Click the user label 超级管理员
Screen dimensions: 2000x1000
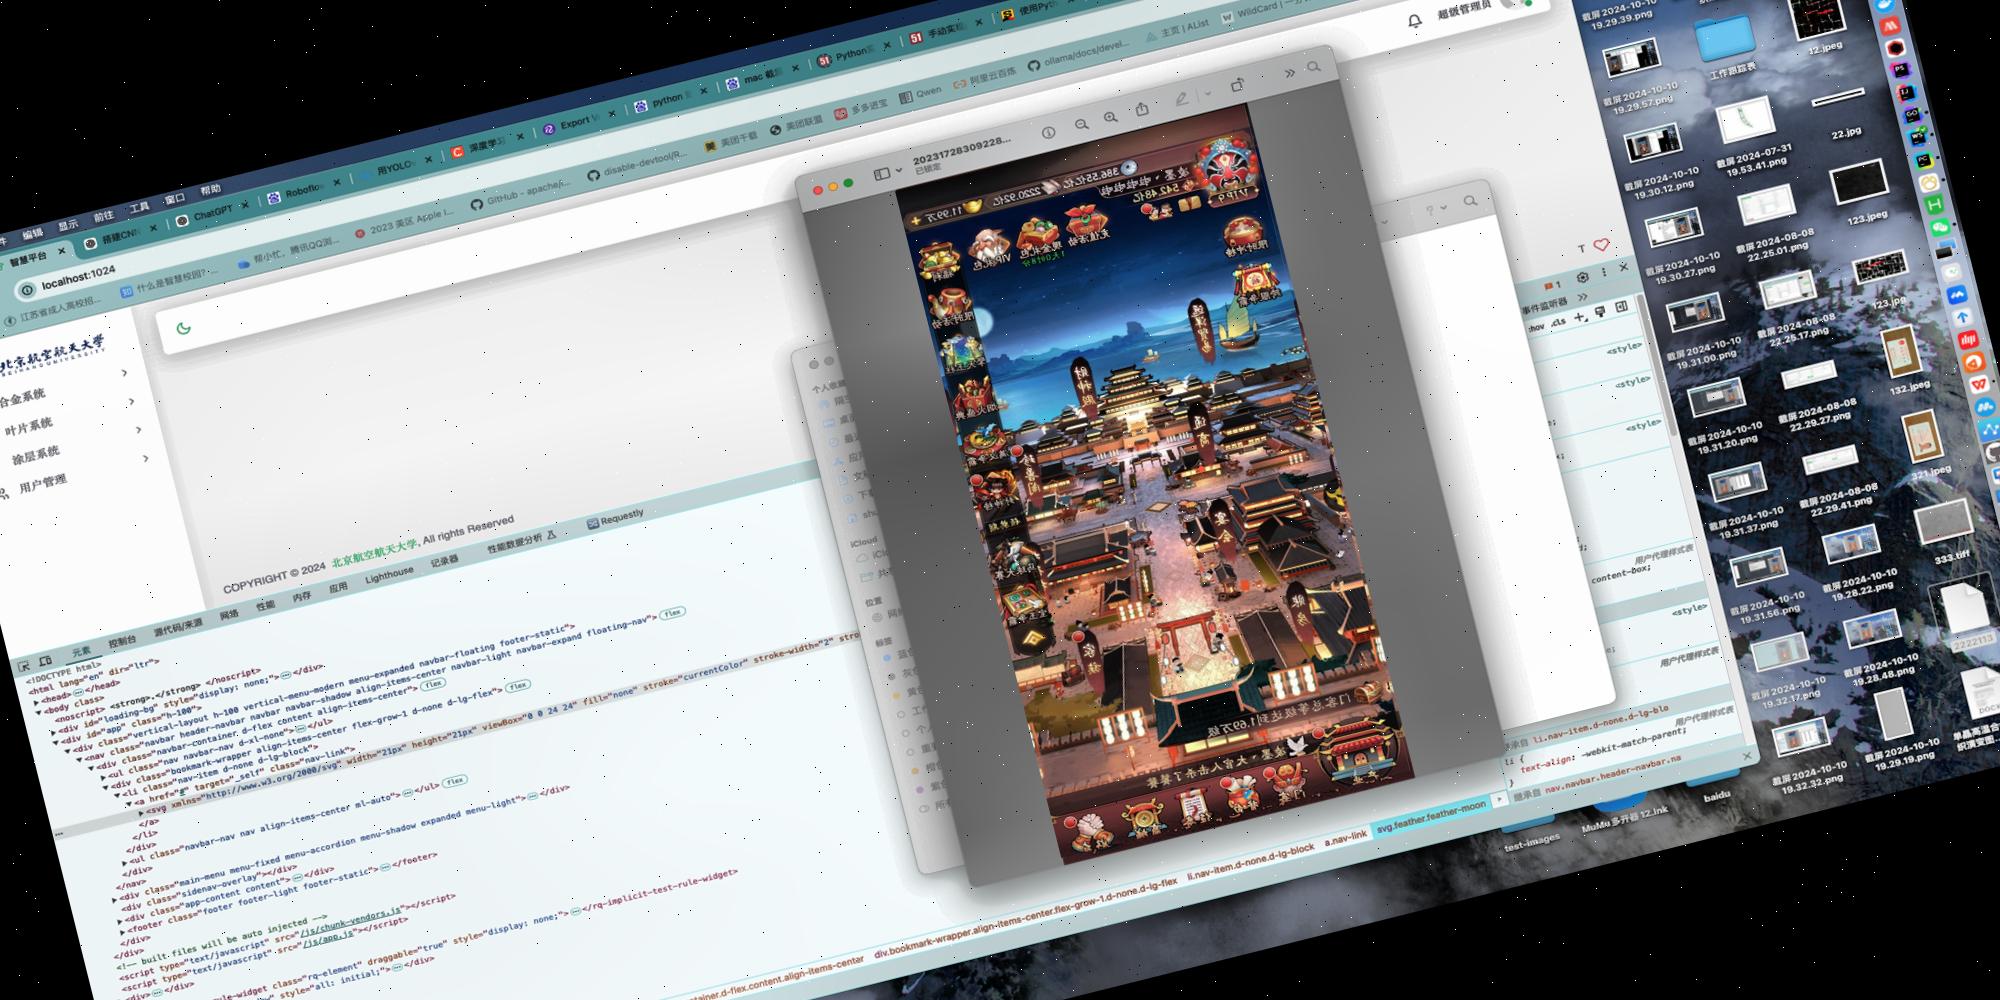click(x=1464, y=9)
